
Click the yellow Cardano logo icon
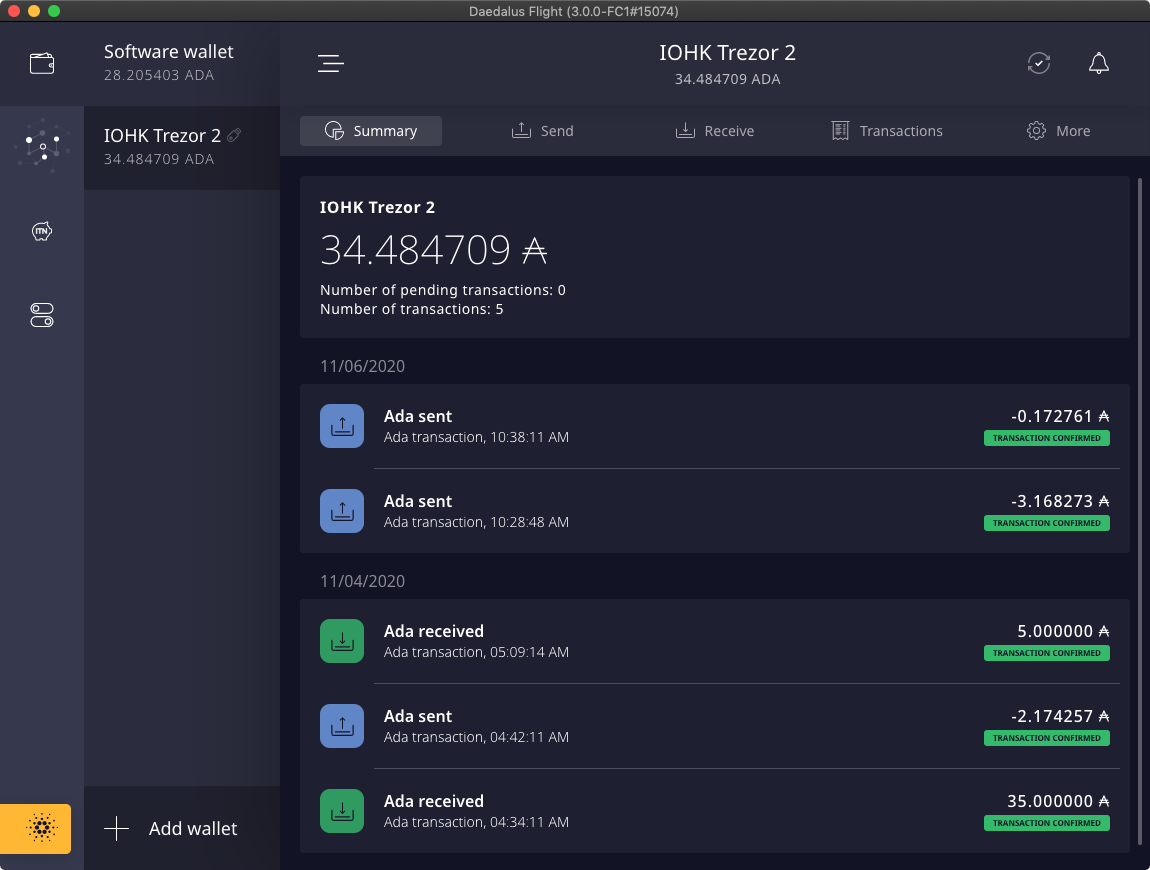click(x=35, y=828)
